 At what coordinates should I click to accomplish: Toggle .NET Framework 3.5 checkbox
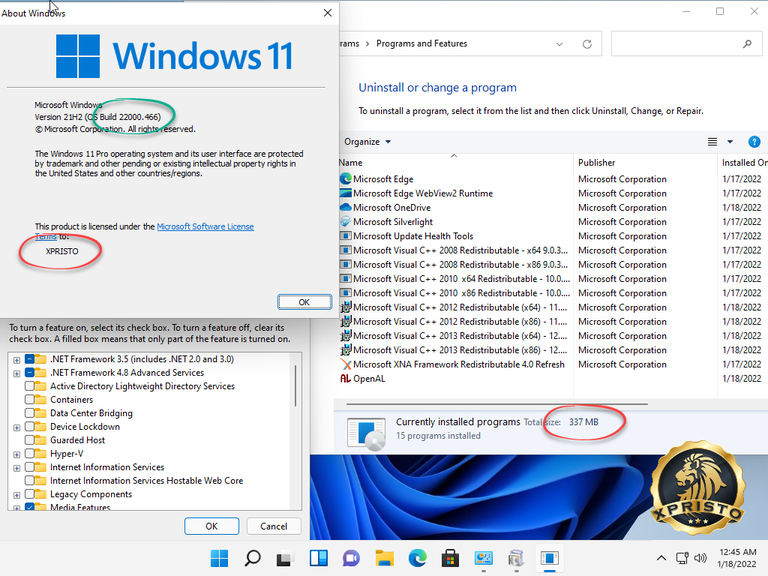click(29, 359)
